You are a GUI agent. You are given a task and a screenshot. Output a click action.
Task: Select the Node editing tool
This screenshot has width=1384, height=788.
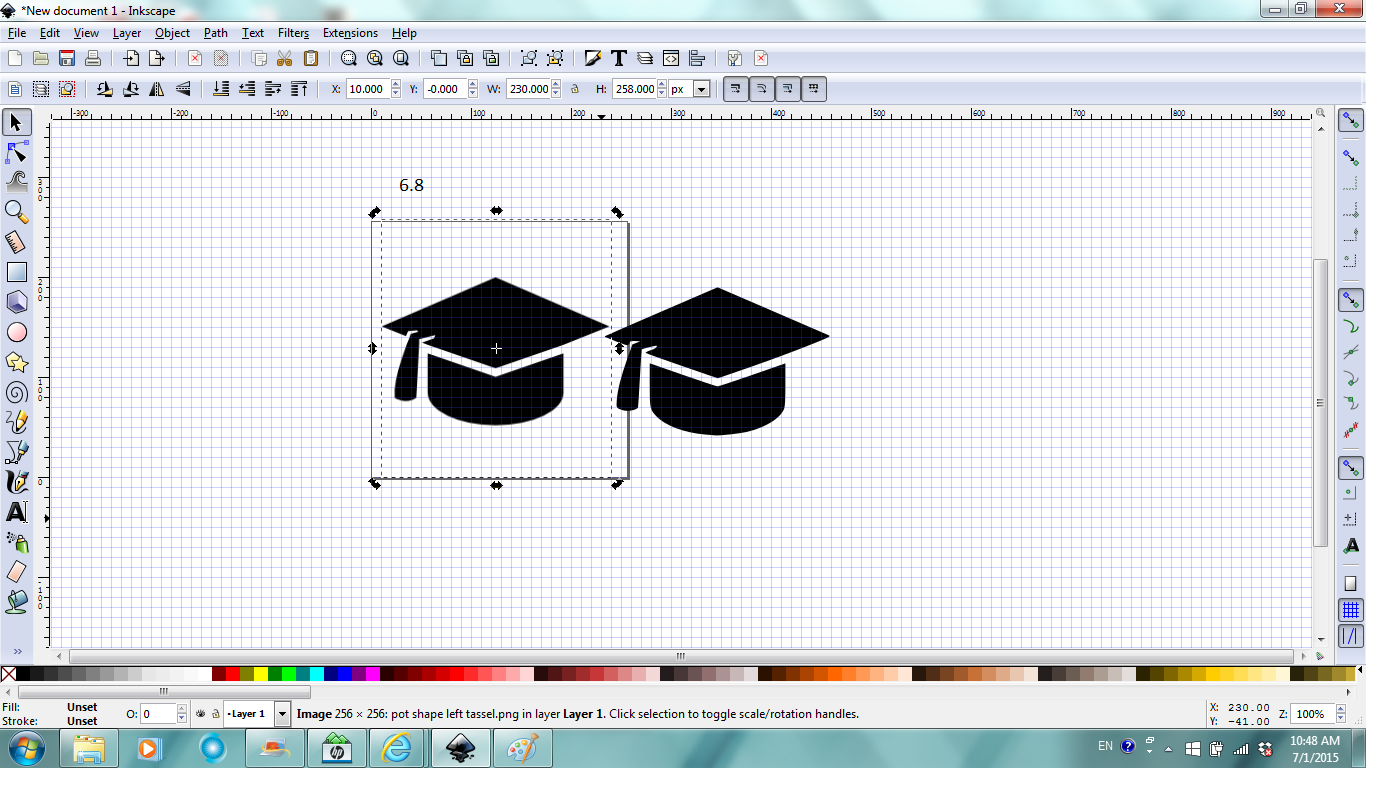(x=16, y=152)
